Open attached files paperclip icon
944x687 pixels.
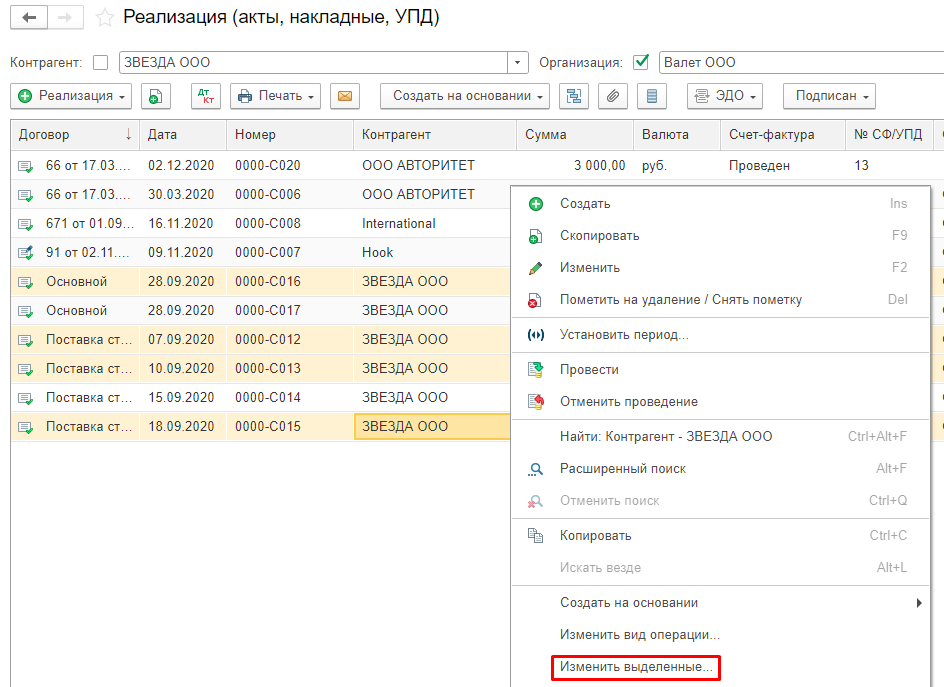click(613, 96)
